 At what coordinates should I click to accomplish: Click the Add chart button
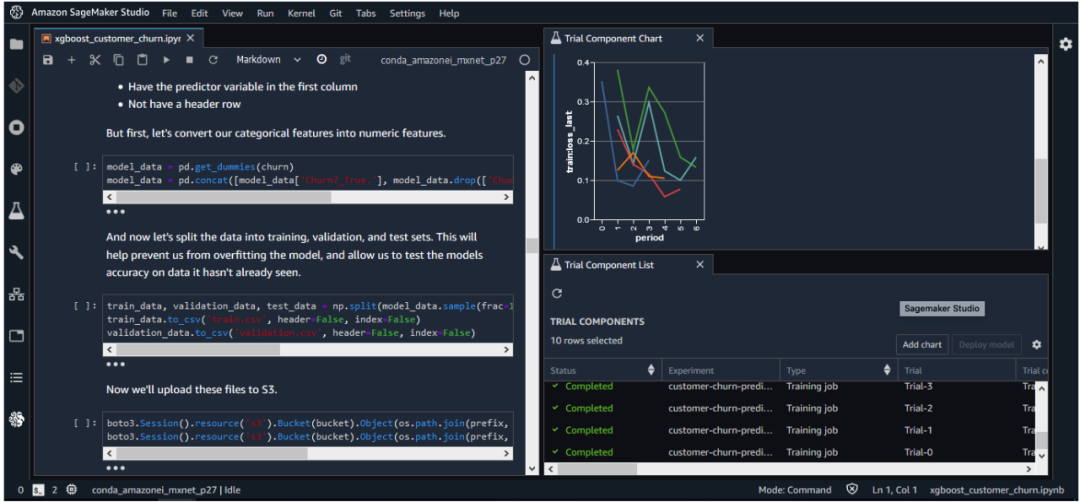coord(922,344)
